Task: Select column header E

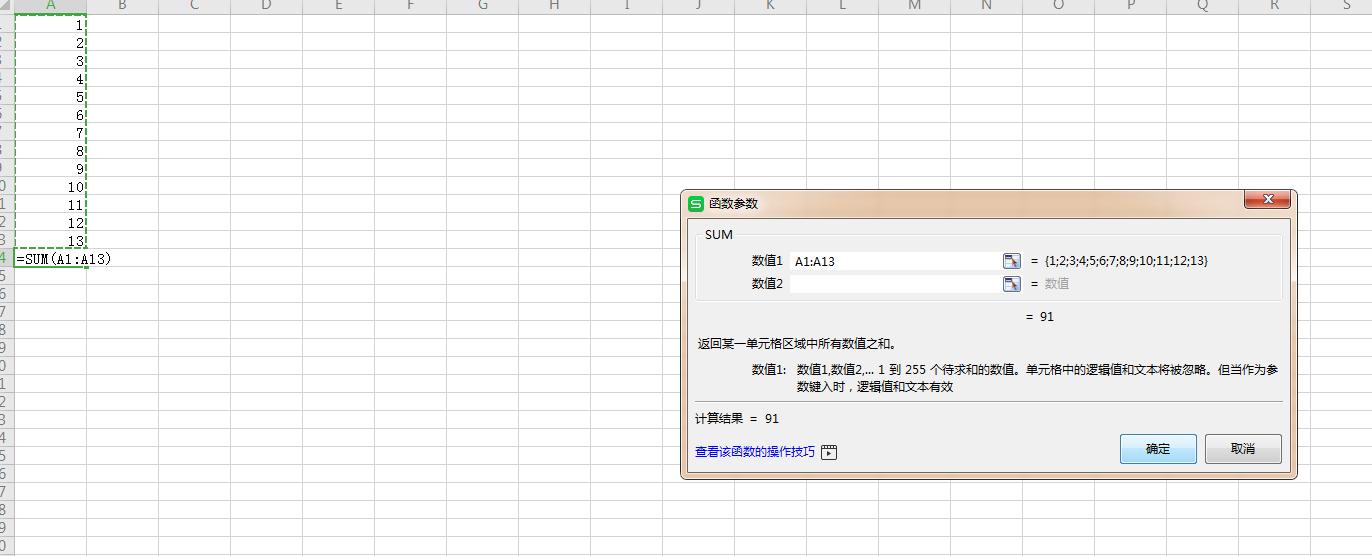Action: pyautogui.click(x=338, y=6)
